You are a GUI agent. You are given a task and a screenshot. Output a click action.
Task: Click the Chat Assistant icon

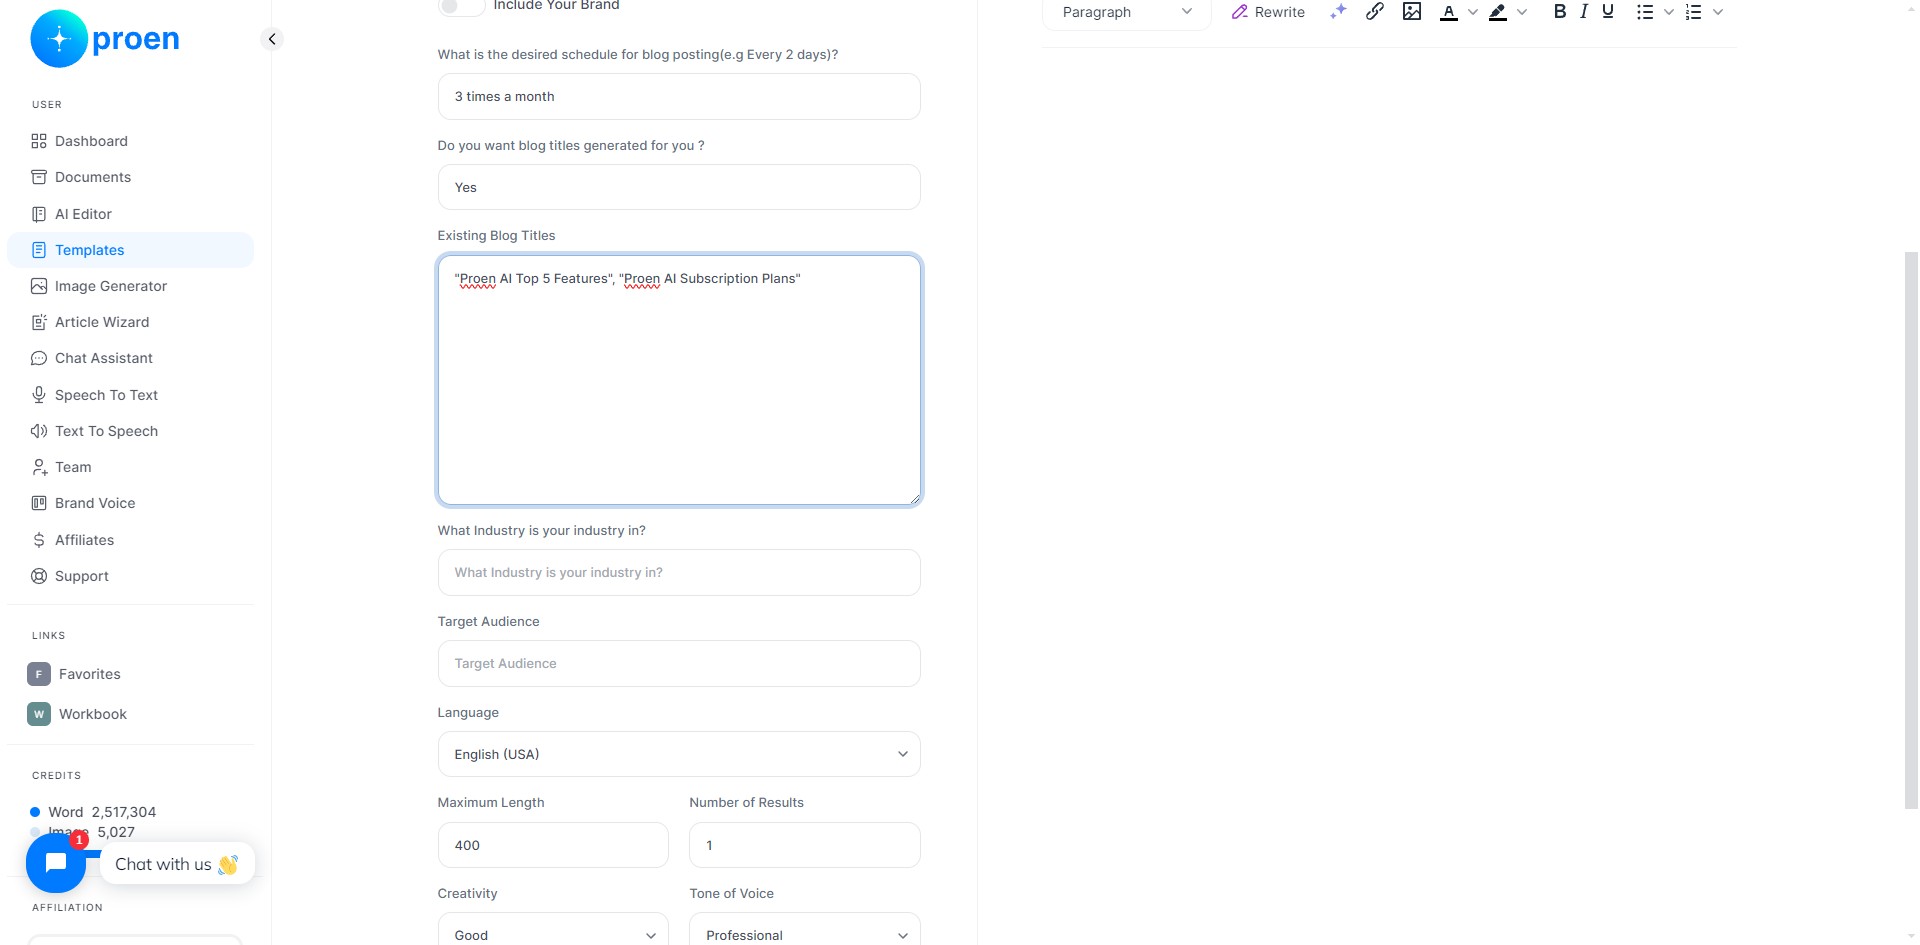(39, 358)
